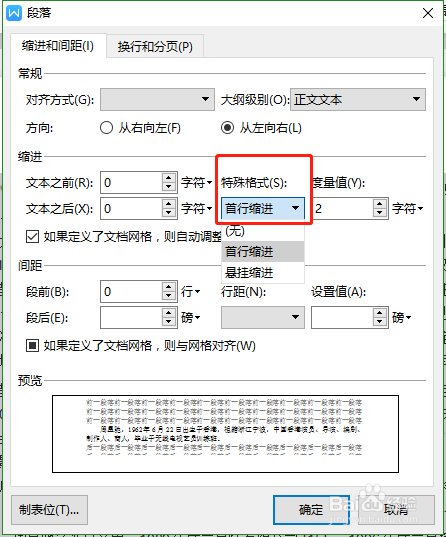Click the 文本之前(R) input field

(131, 183)
